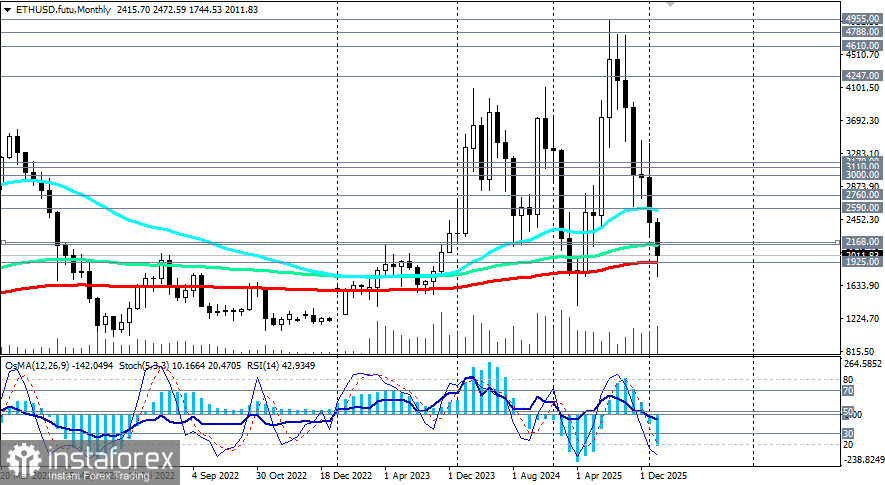Image resolution: width=885 pixels, height=485 pixels.
Task: Click the 264.5852 indicator scale maximum
Action: click(x=862, y=364)
